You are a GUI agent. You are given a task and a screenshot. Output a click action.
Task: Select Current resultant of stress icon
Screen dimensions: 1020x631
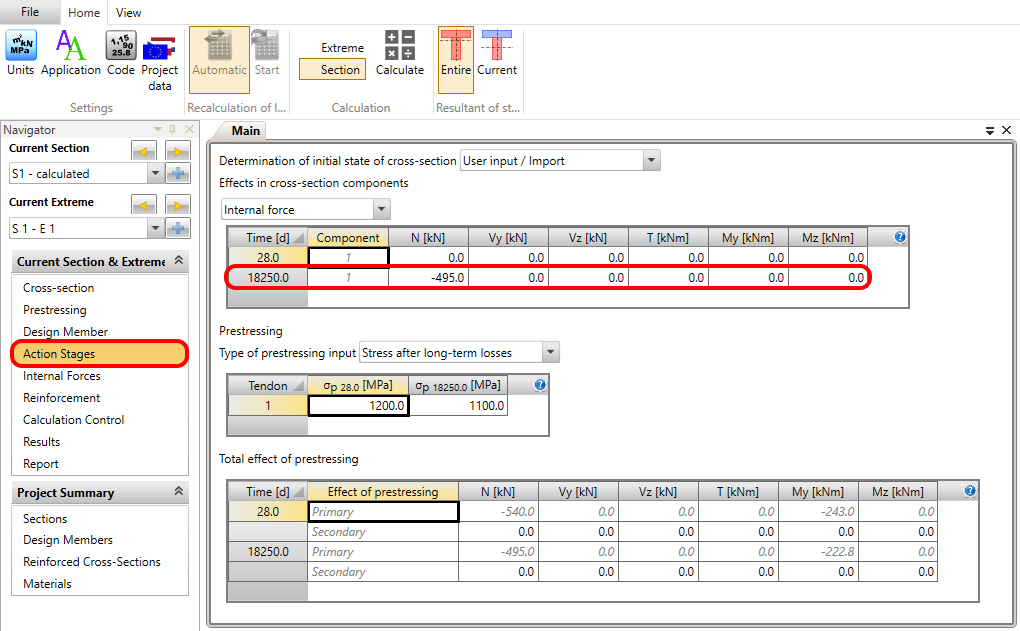pyautogui.click(x=496, y=53)
